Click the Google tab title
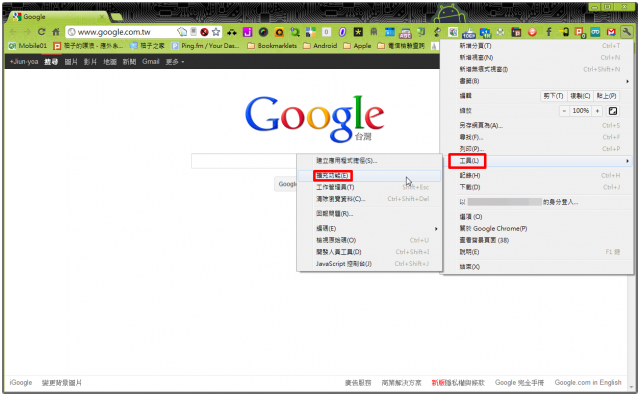This screenshot has height=396, width=640. [x=34, y=17]
